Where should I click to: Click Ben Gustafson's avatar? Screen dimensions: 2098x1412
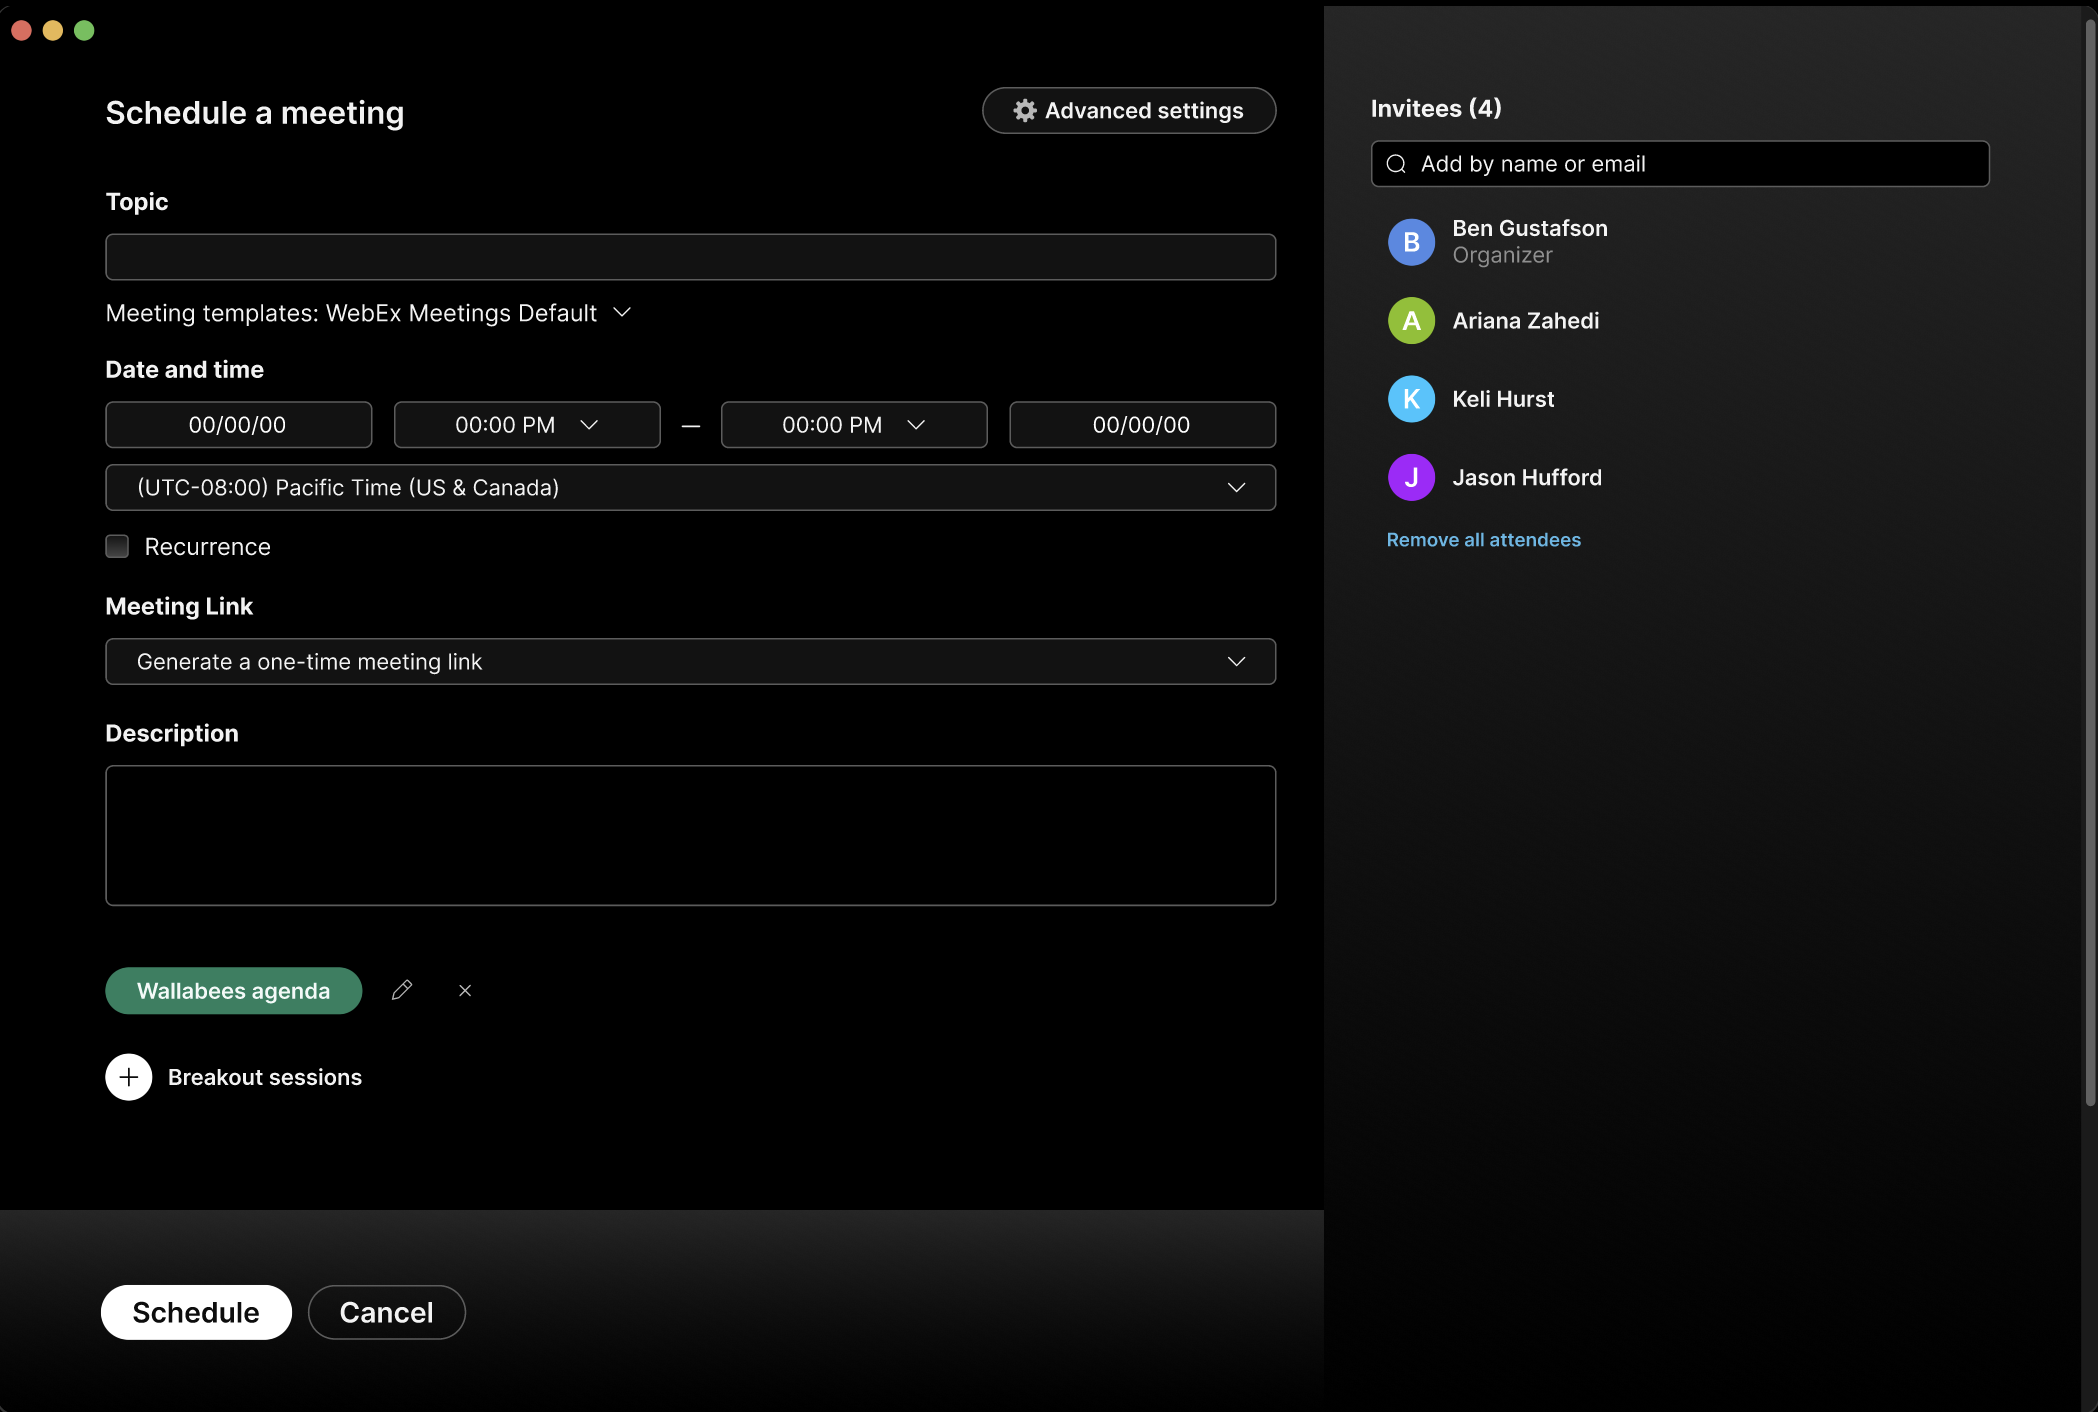click(1411, 241)
